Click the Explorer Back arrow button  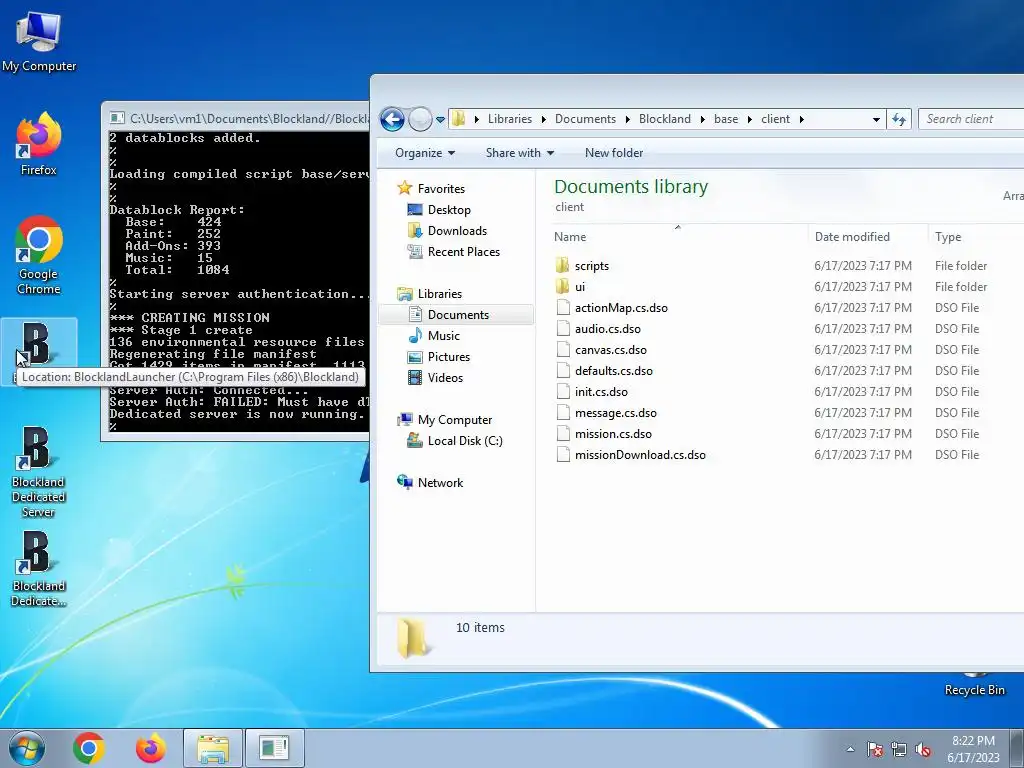coord(392,119)
